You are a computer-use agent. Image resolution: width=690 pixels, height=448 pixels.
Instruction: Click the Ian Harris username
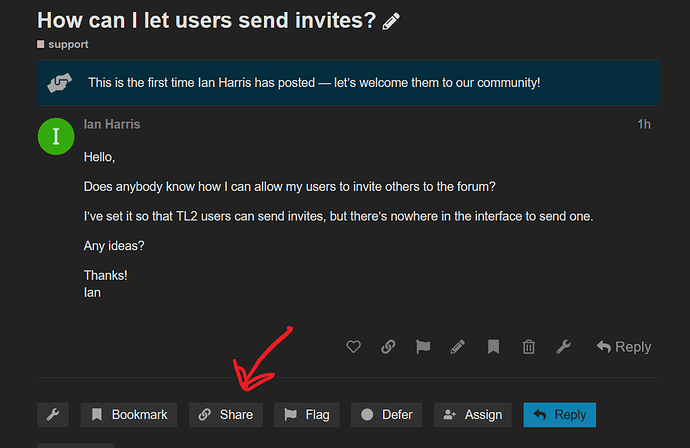(x=112, y=125)
